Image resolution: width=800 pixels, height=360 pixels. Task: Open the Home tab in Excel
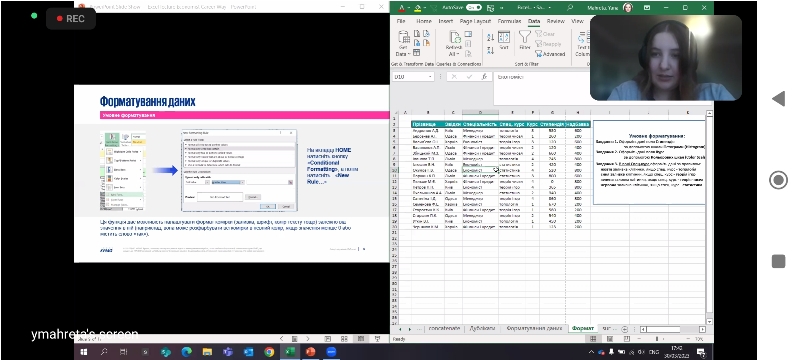tap(423, 21)
